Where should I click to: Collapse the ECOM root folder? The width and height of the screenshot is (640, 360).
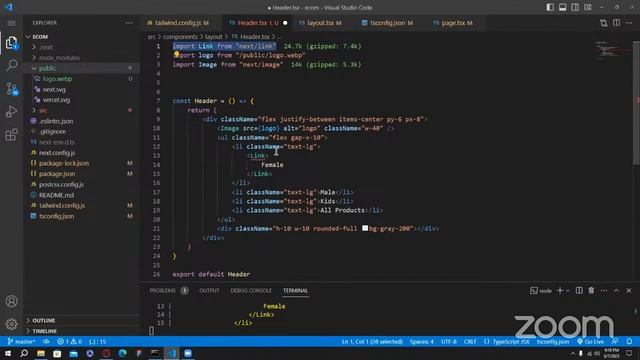coord(40,37)
